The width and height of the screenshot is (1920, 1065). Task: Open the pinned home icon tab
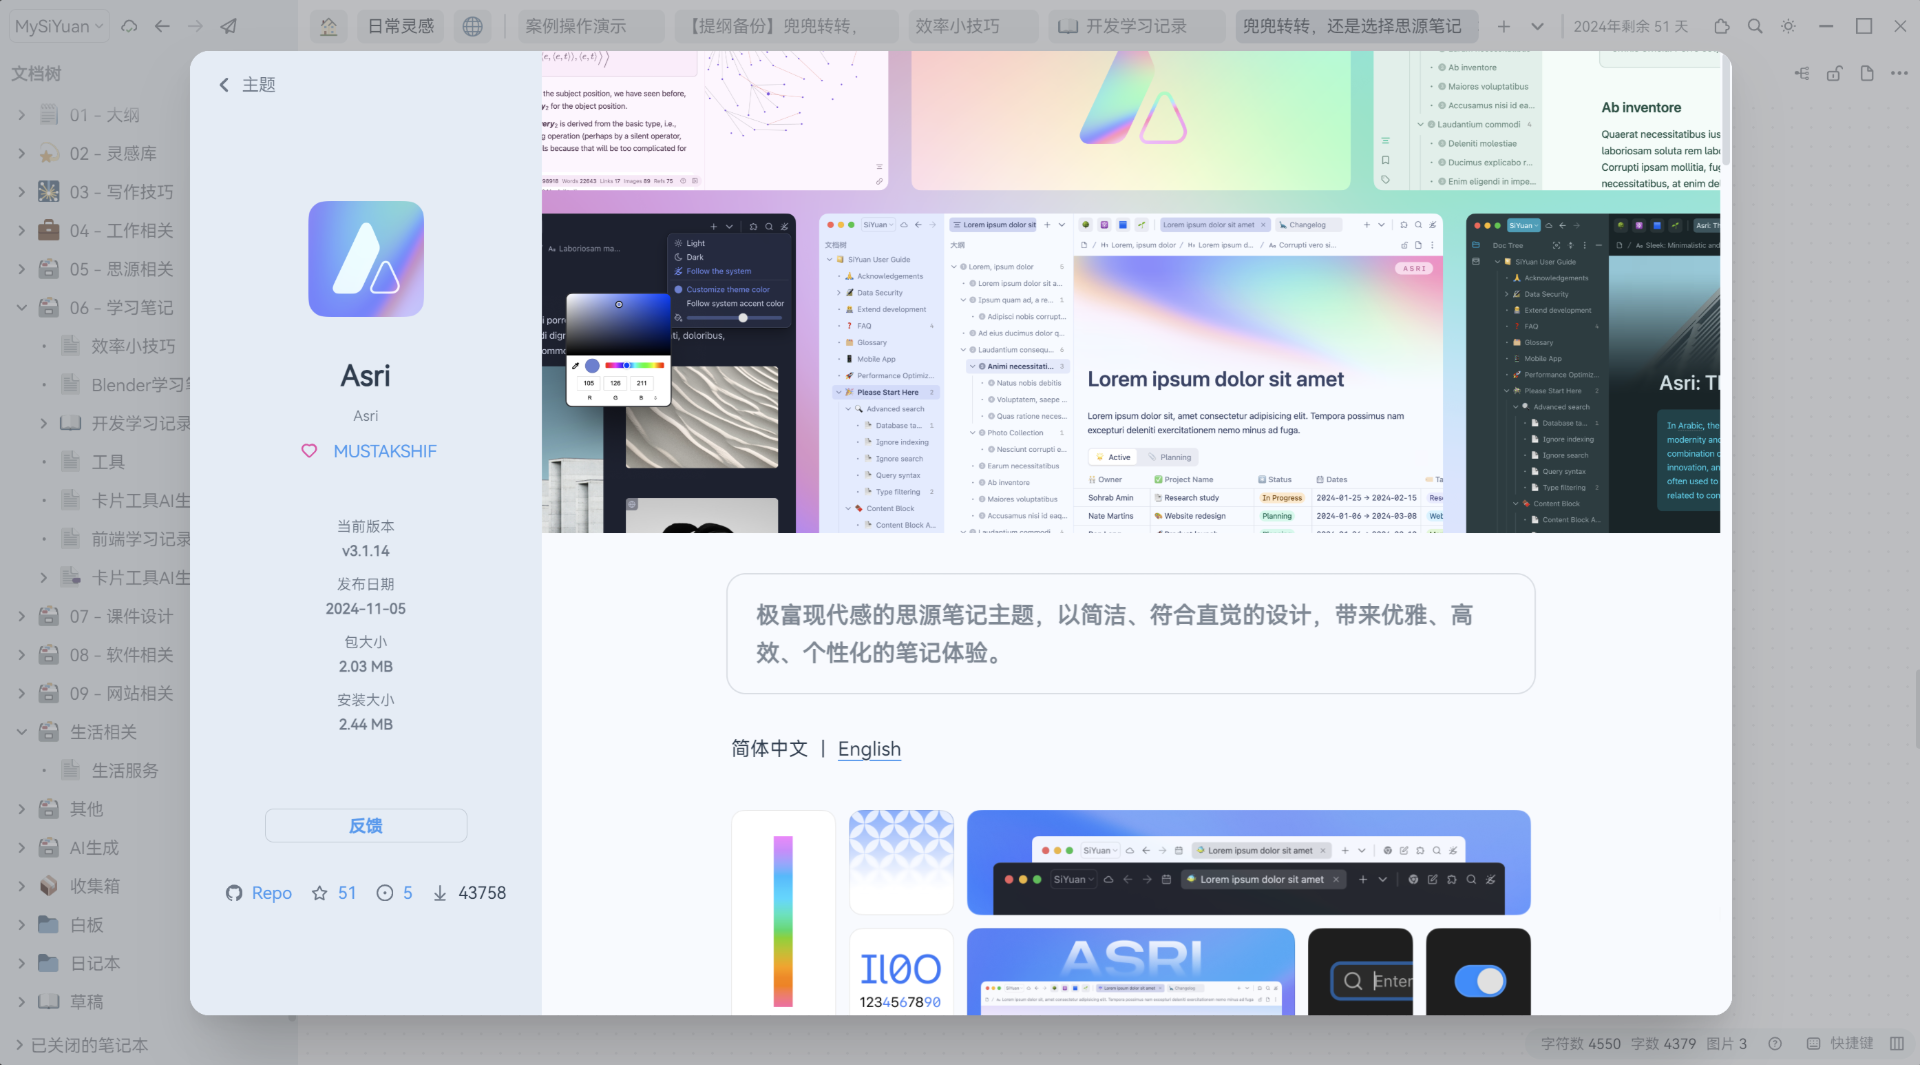coord(328,26)
